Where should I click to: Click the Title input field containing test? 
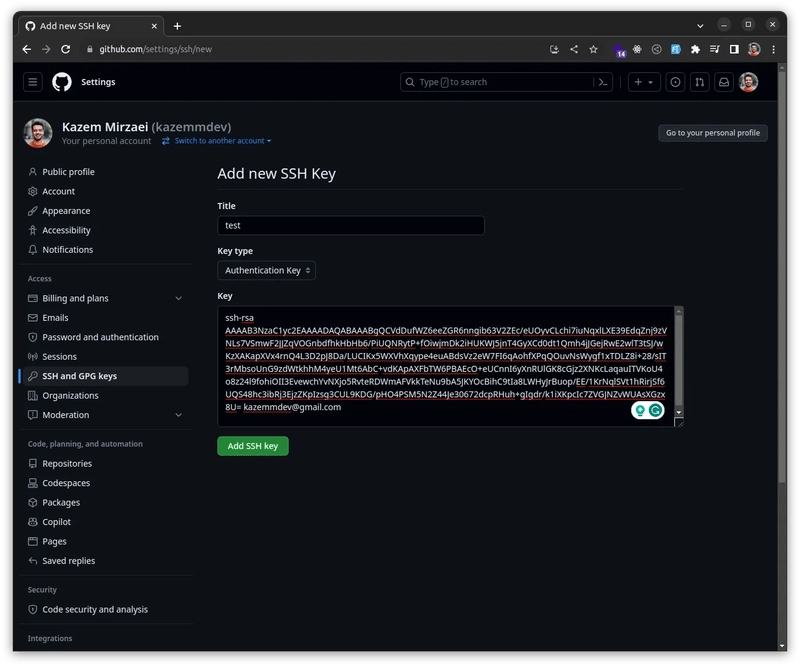click(x=351, y=226)
